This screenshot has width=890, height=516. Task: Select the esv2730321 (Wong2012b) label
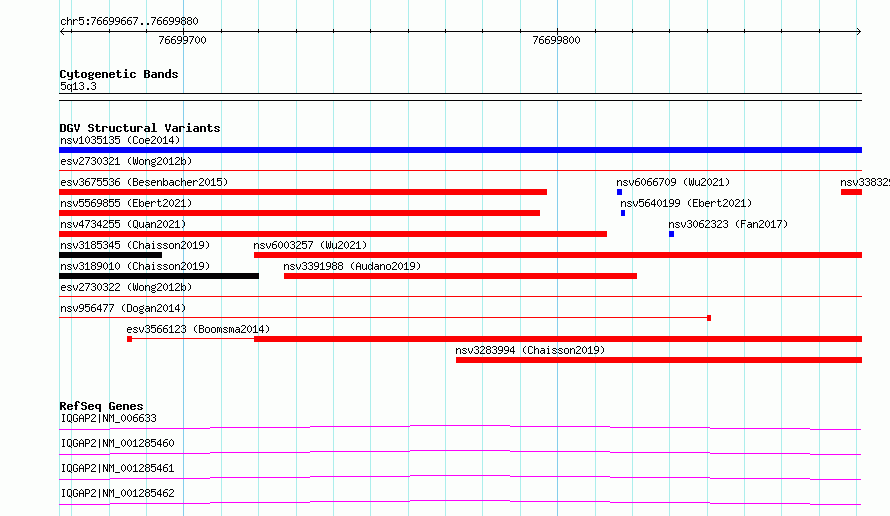coord(126,161)
